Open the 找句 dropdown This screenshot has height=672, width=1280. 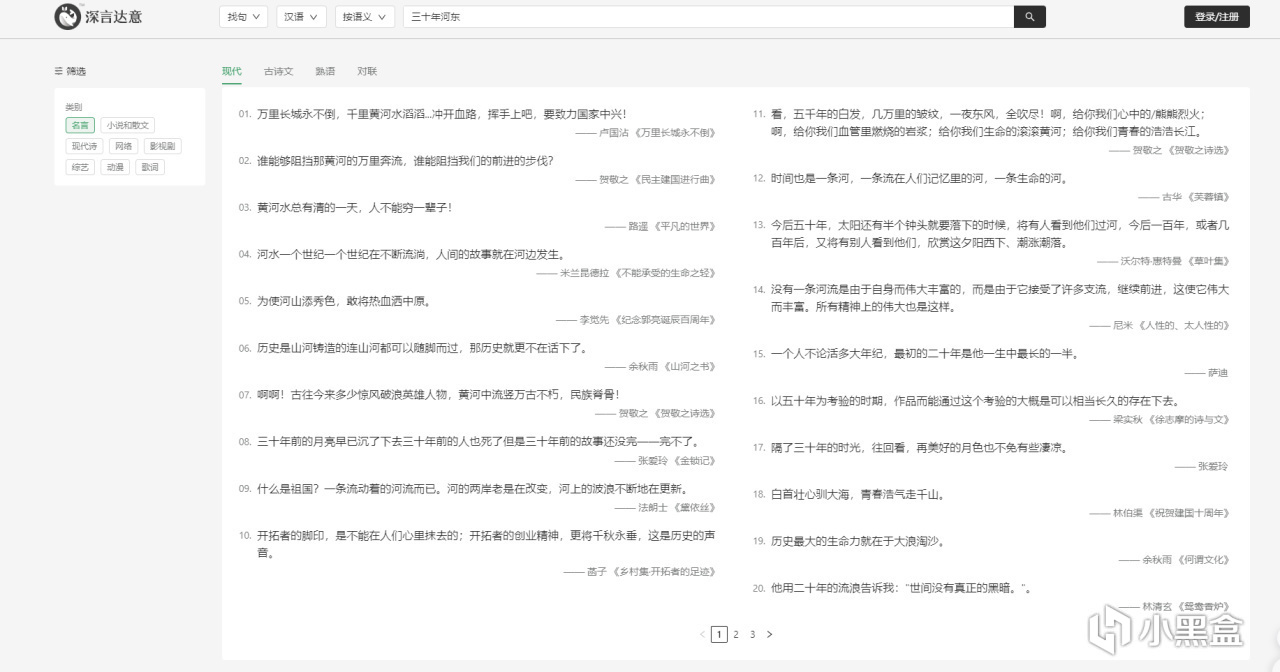[243, 17]
